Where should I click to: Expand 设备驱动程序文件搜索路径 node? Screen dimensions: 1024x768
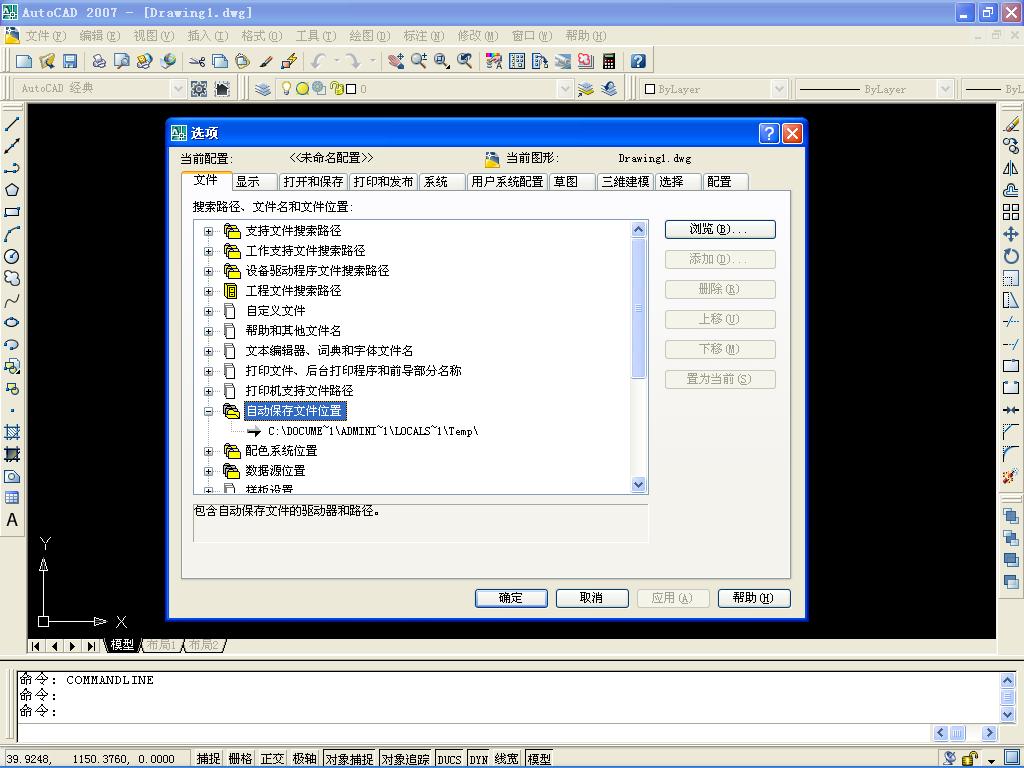(208, 271)
